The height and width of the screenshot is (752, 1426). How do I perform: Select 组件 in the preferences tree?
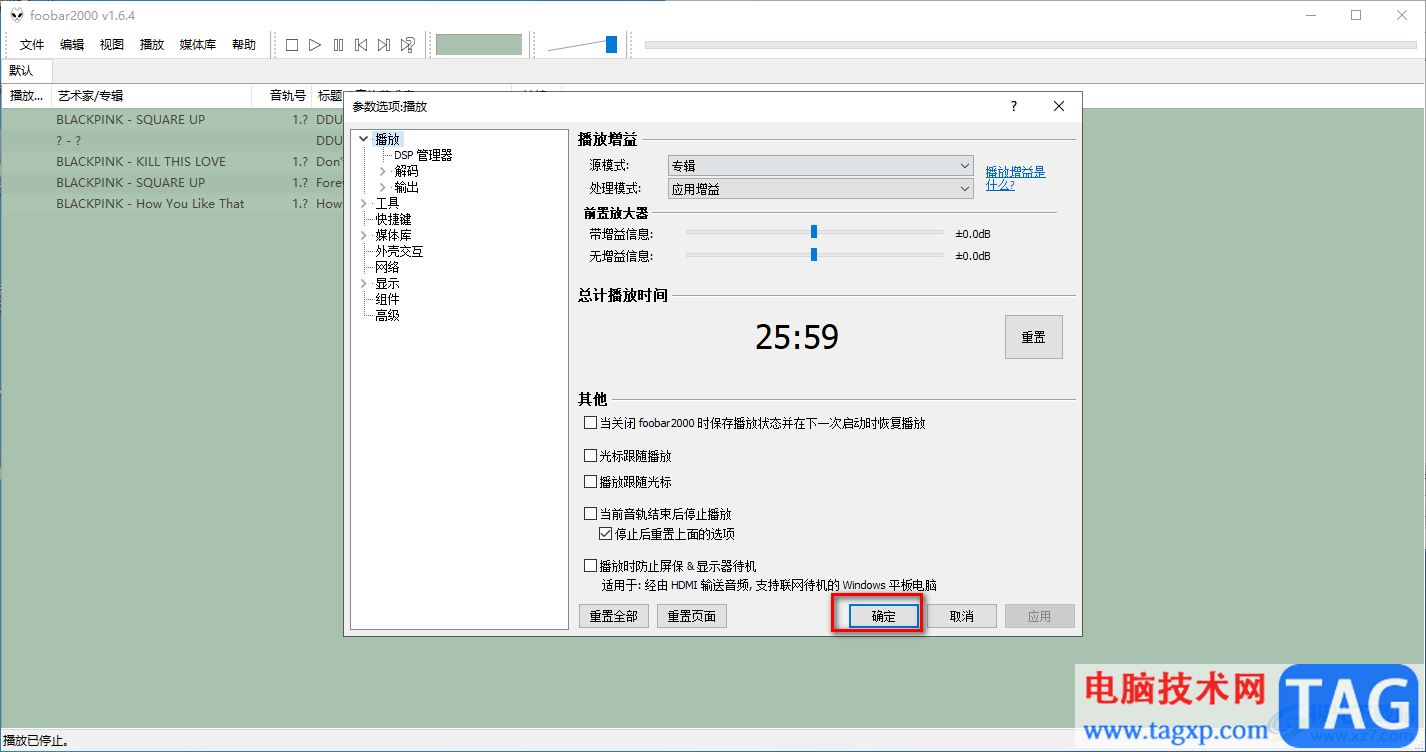coord(387,300)
